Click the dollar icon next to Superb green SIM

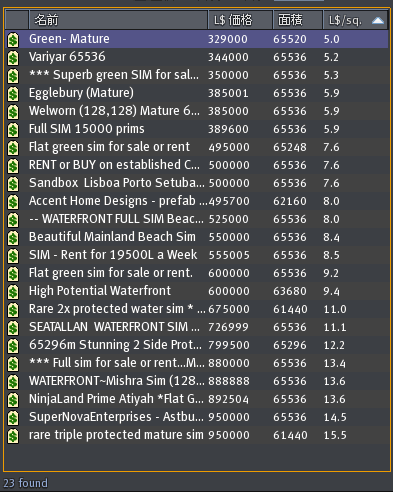(13, 75)
